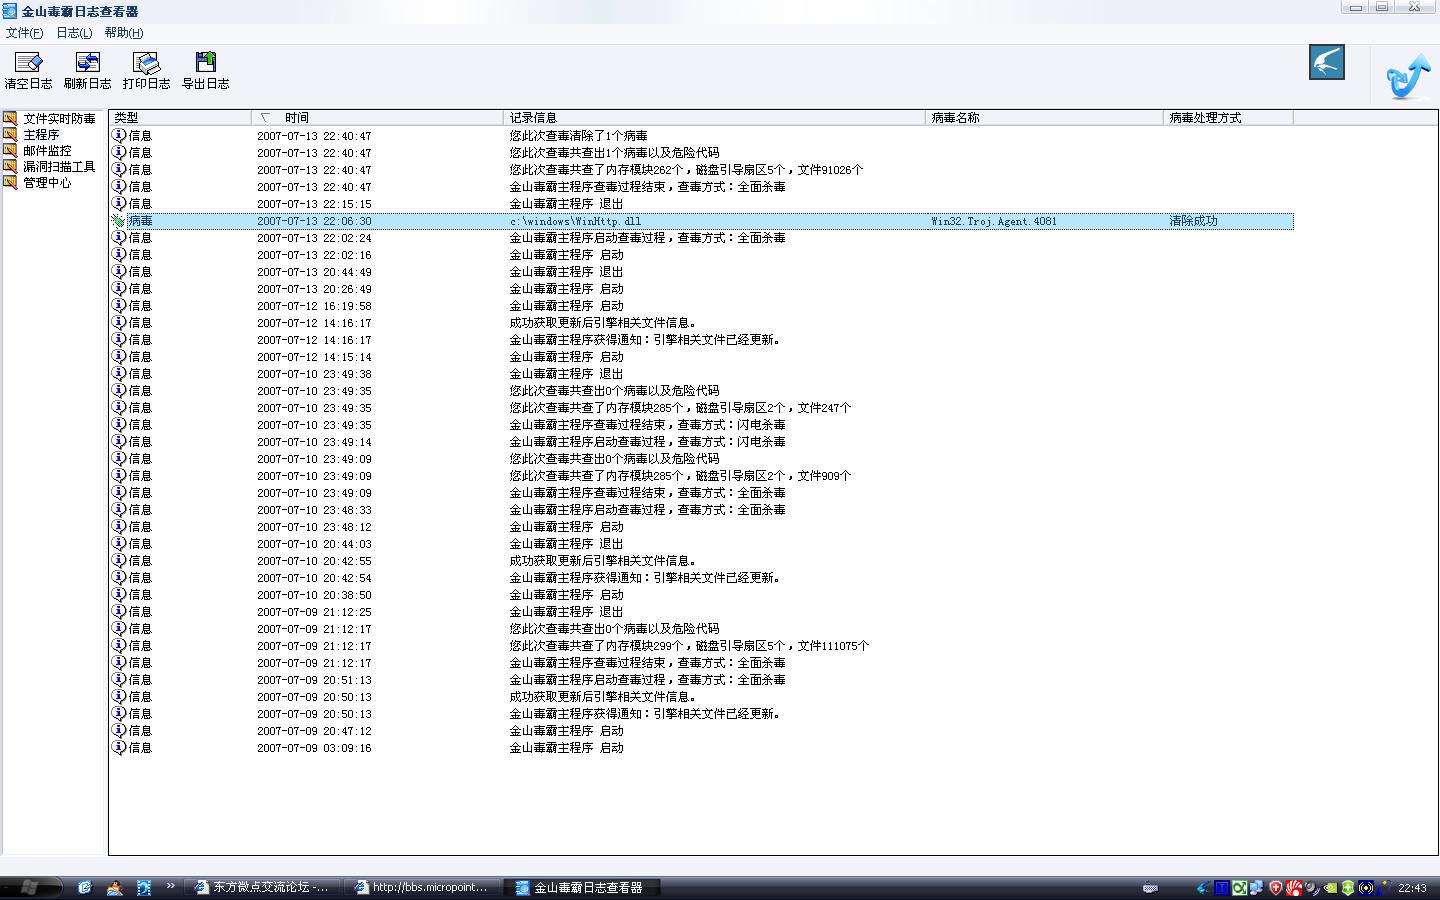
Task: Switch to the http://bbs.micropoint taskbar window
Action: pos(422,887)
